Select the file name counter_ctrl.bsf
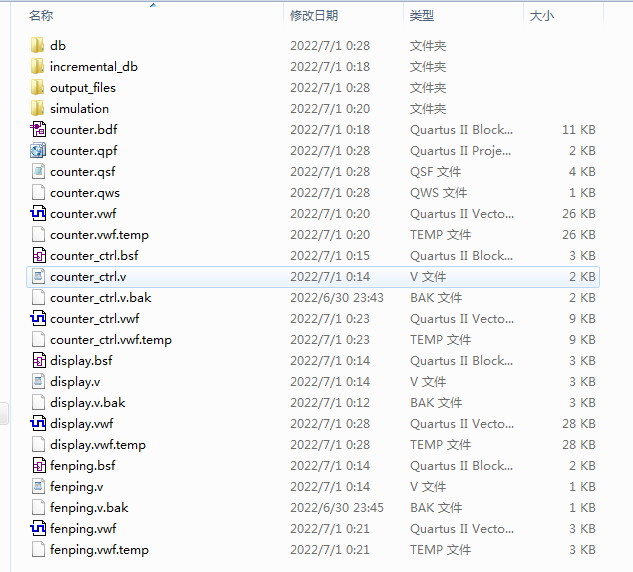The width and height of the screenshot is (633, 572). [94, 256]
